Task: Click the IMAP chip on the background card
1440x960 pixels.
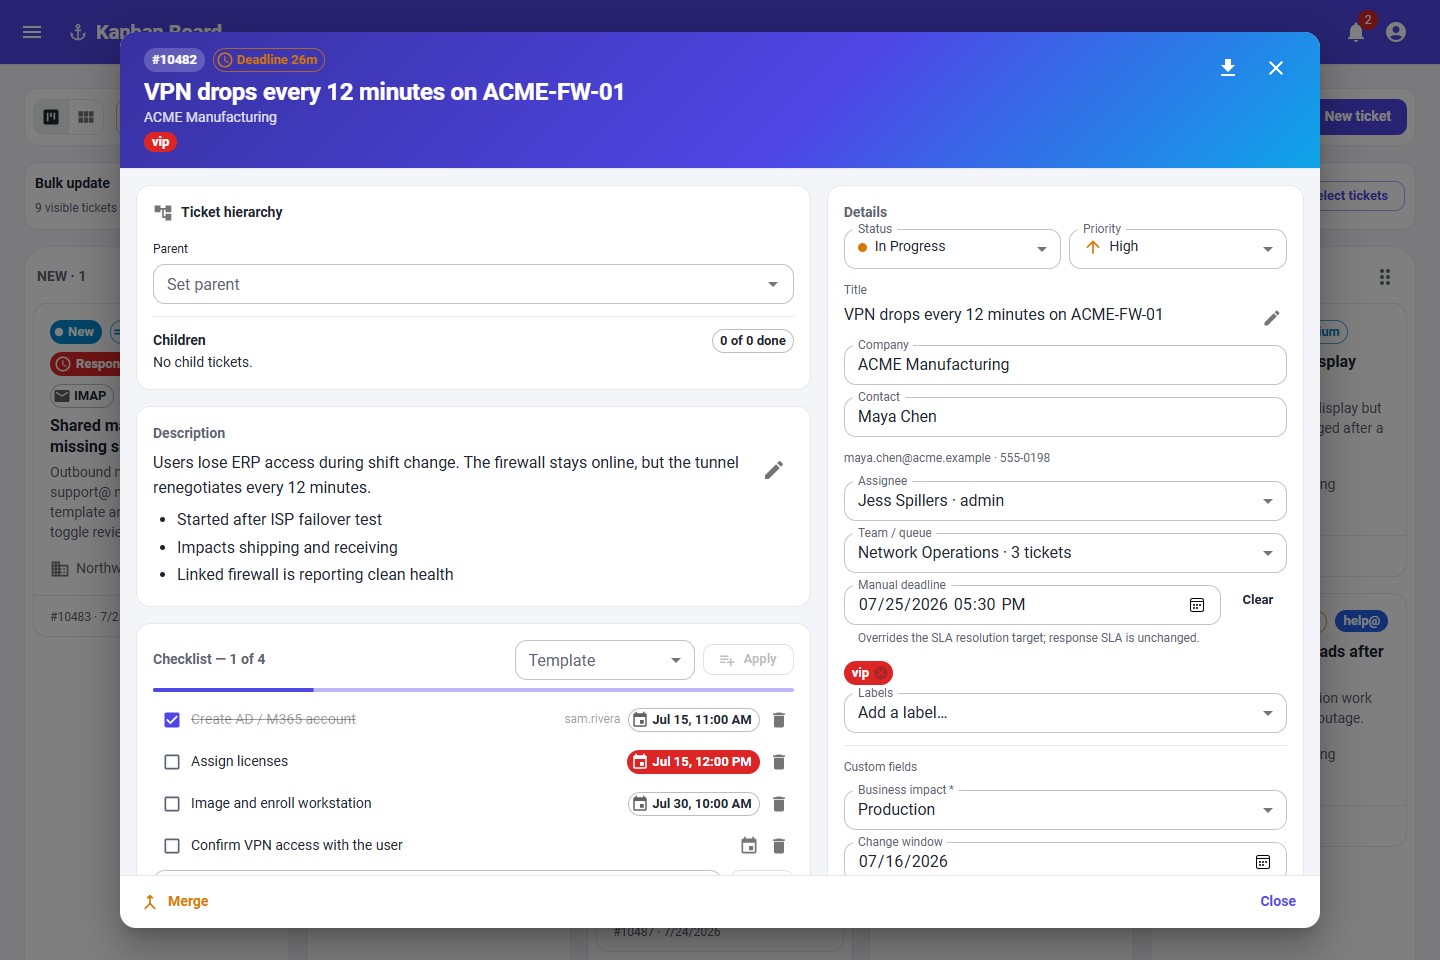Action: coord(82,396)
